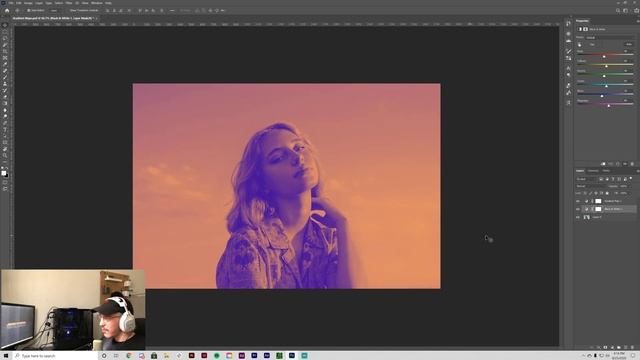
Task: Open the Fill value dropdown
Action: [631, 193]
